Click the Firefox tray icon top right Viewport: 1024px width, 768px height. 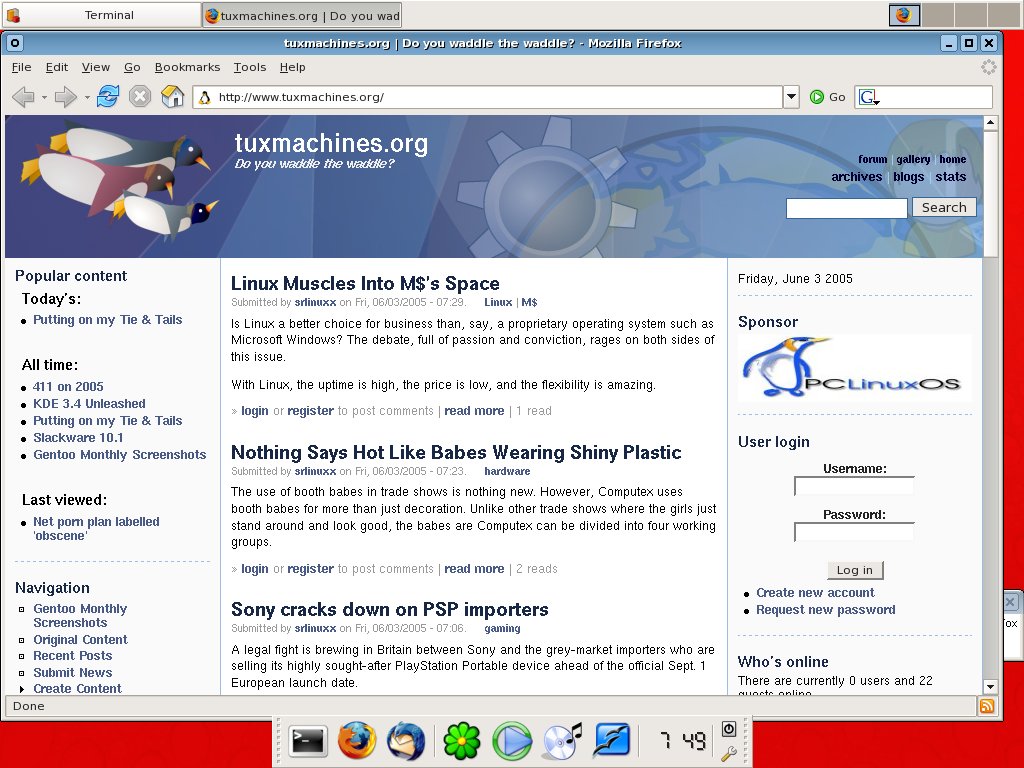coord(904,14)
